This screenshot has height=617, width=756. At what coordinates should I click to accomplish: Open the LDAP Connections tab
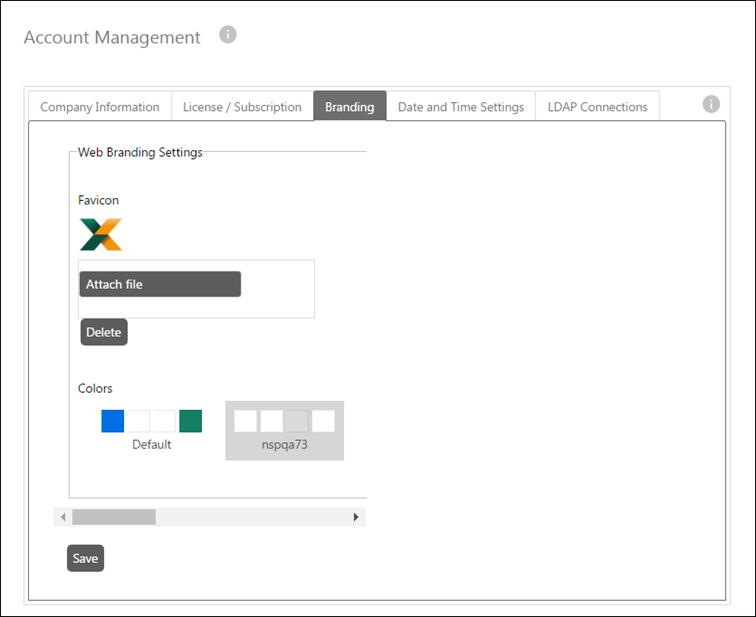tap(597, 107)
